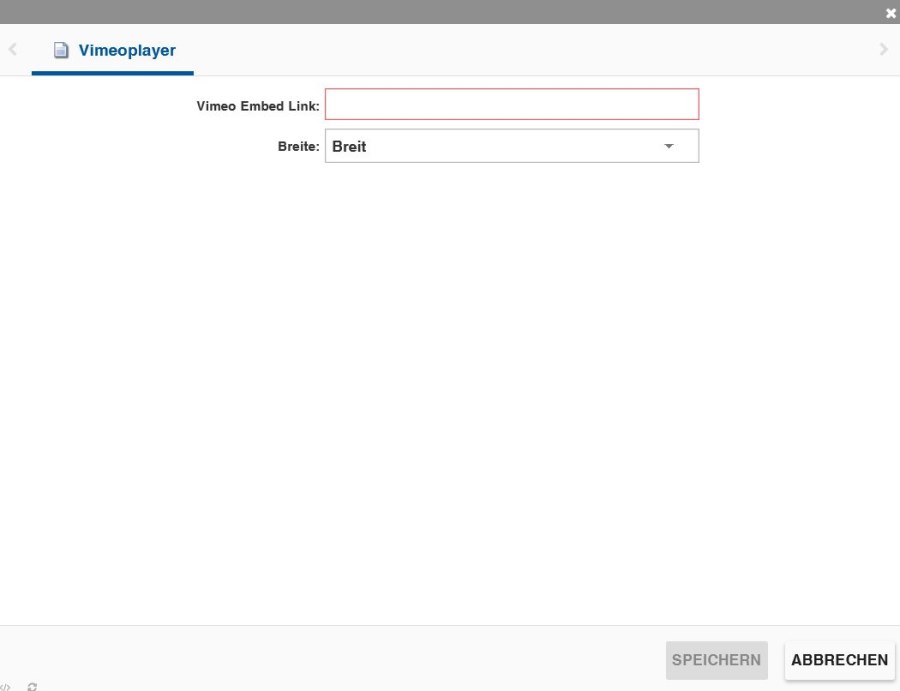
Task: Open the Vimeoplayer tab
Action: [x=112, y=51]
